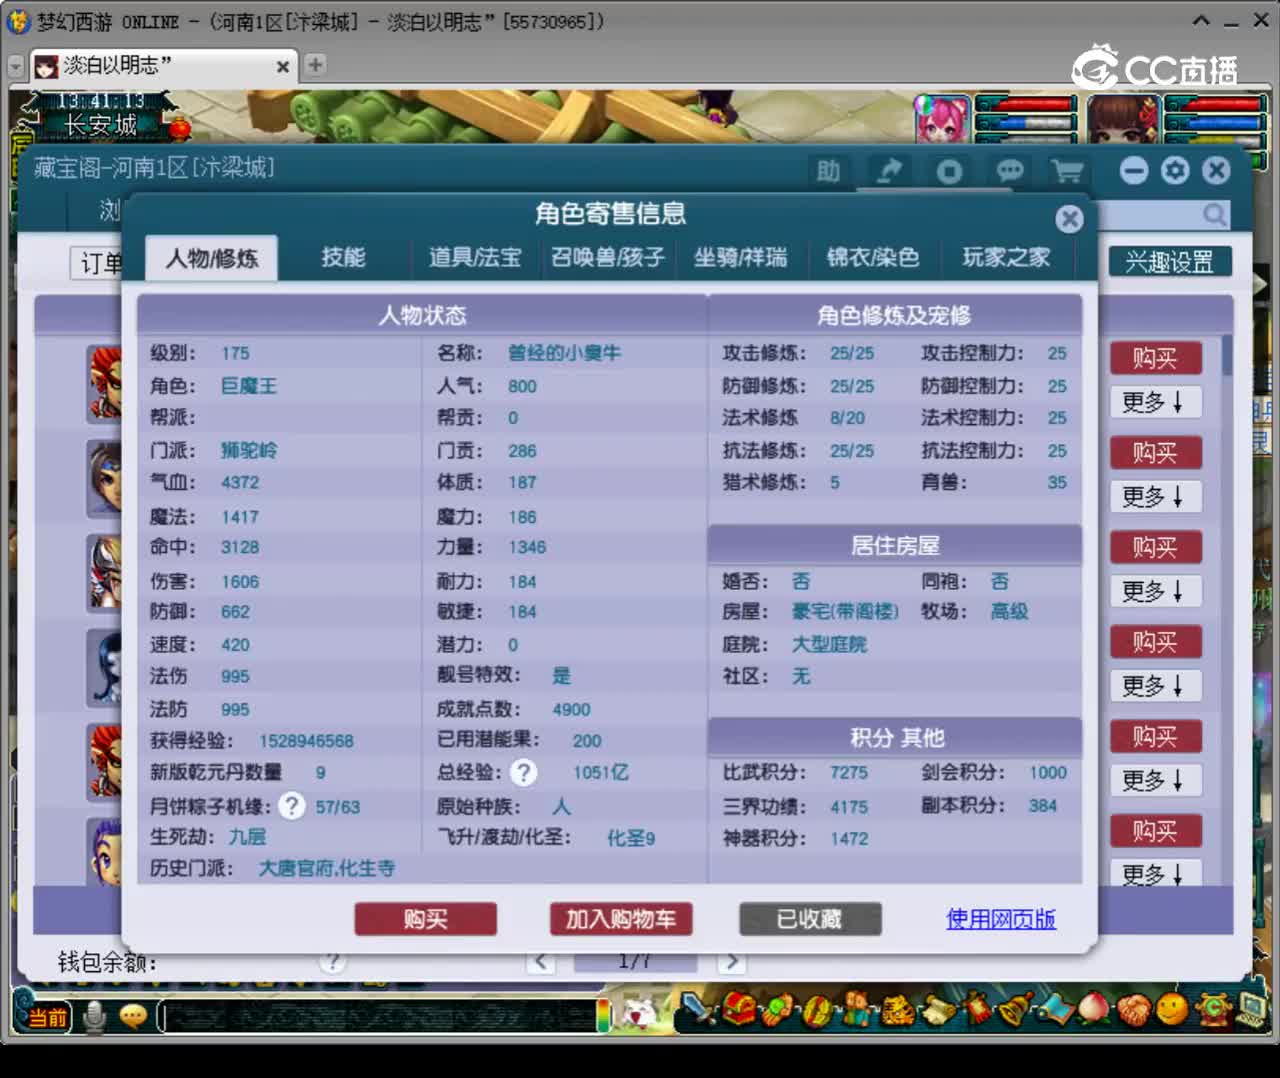This screenshot has width=1280, height=1078.
Task: Click the new tab plus button beside 淡泊以明志
Action: [x=315, y=65]
